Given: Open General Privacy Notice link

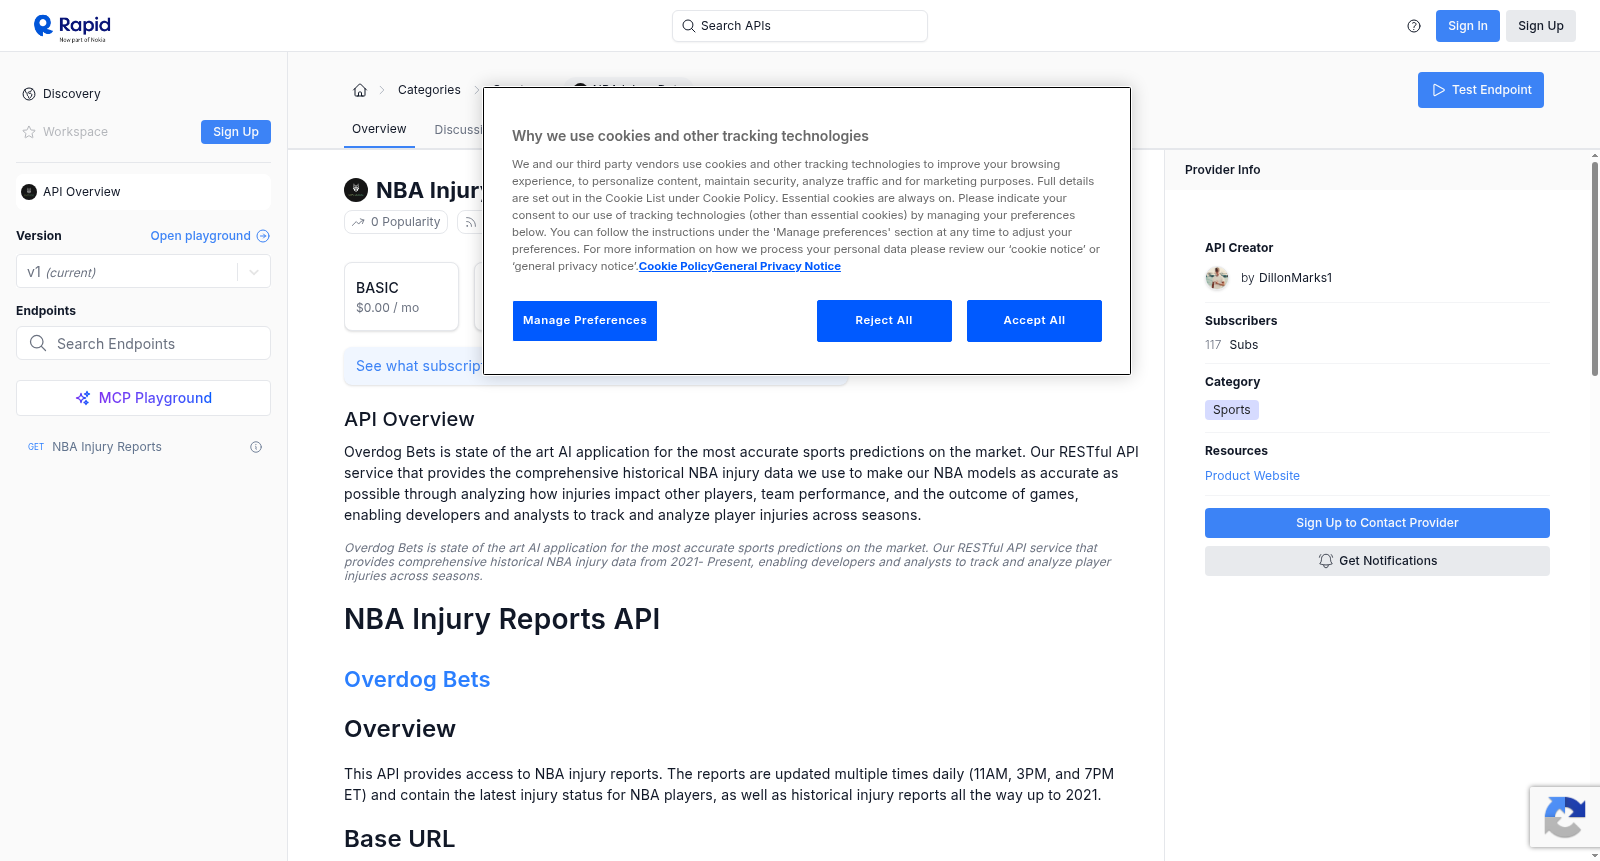Looking at the screenshot, I should (778, 266).
